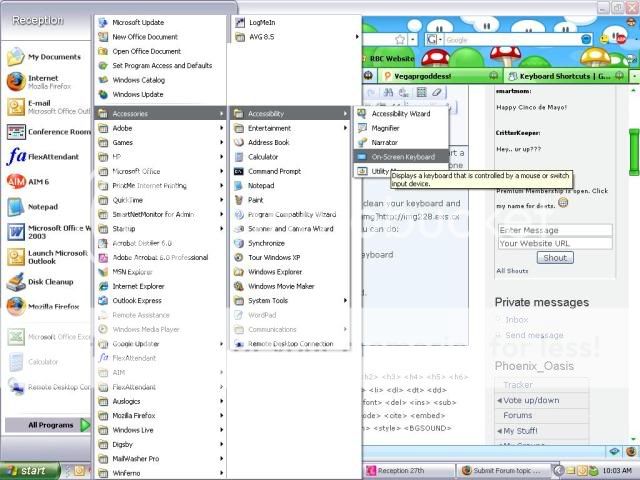This screenshot has height=480, width=640.
Task: Open Scanner and Camera Wizard
Action: pos(290,229)
